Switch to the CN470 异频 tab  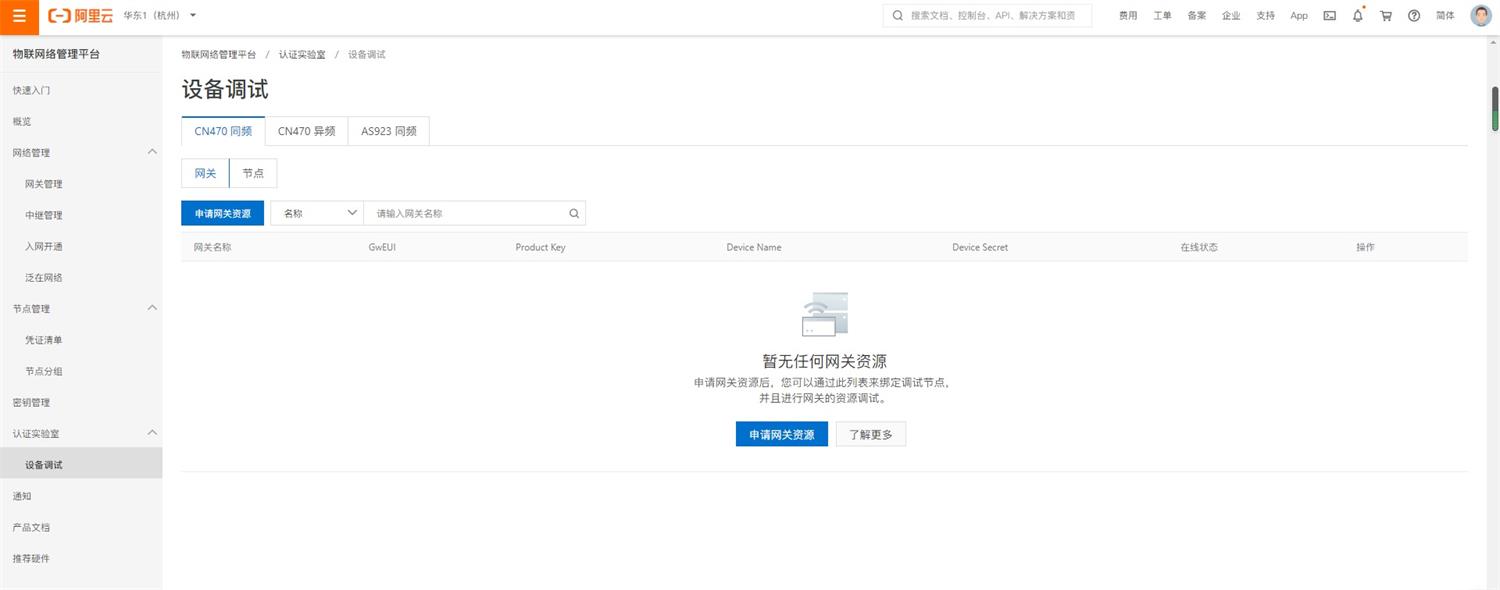tap(306, 131)
